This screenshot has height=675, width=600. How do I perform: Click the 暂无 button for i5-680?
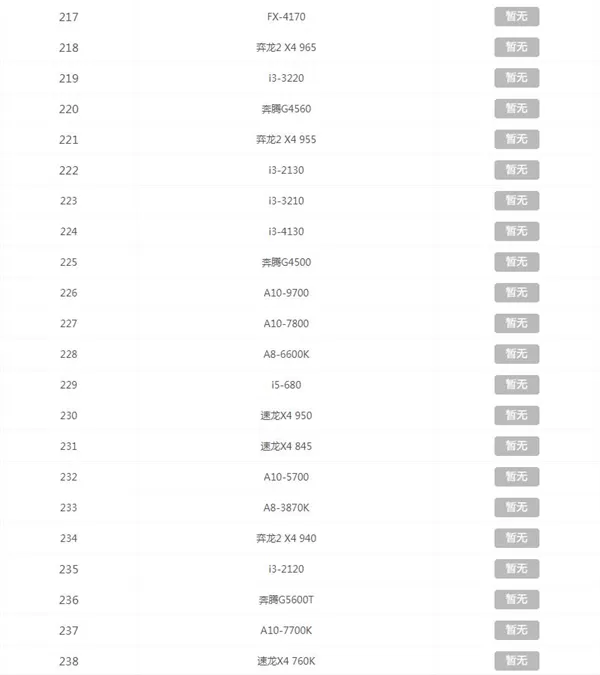tap(516, 385)
